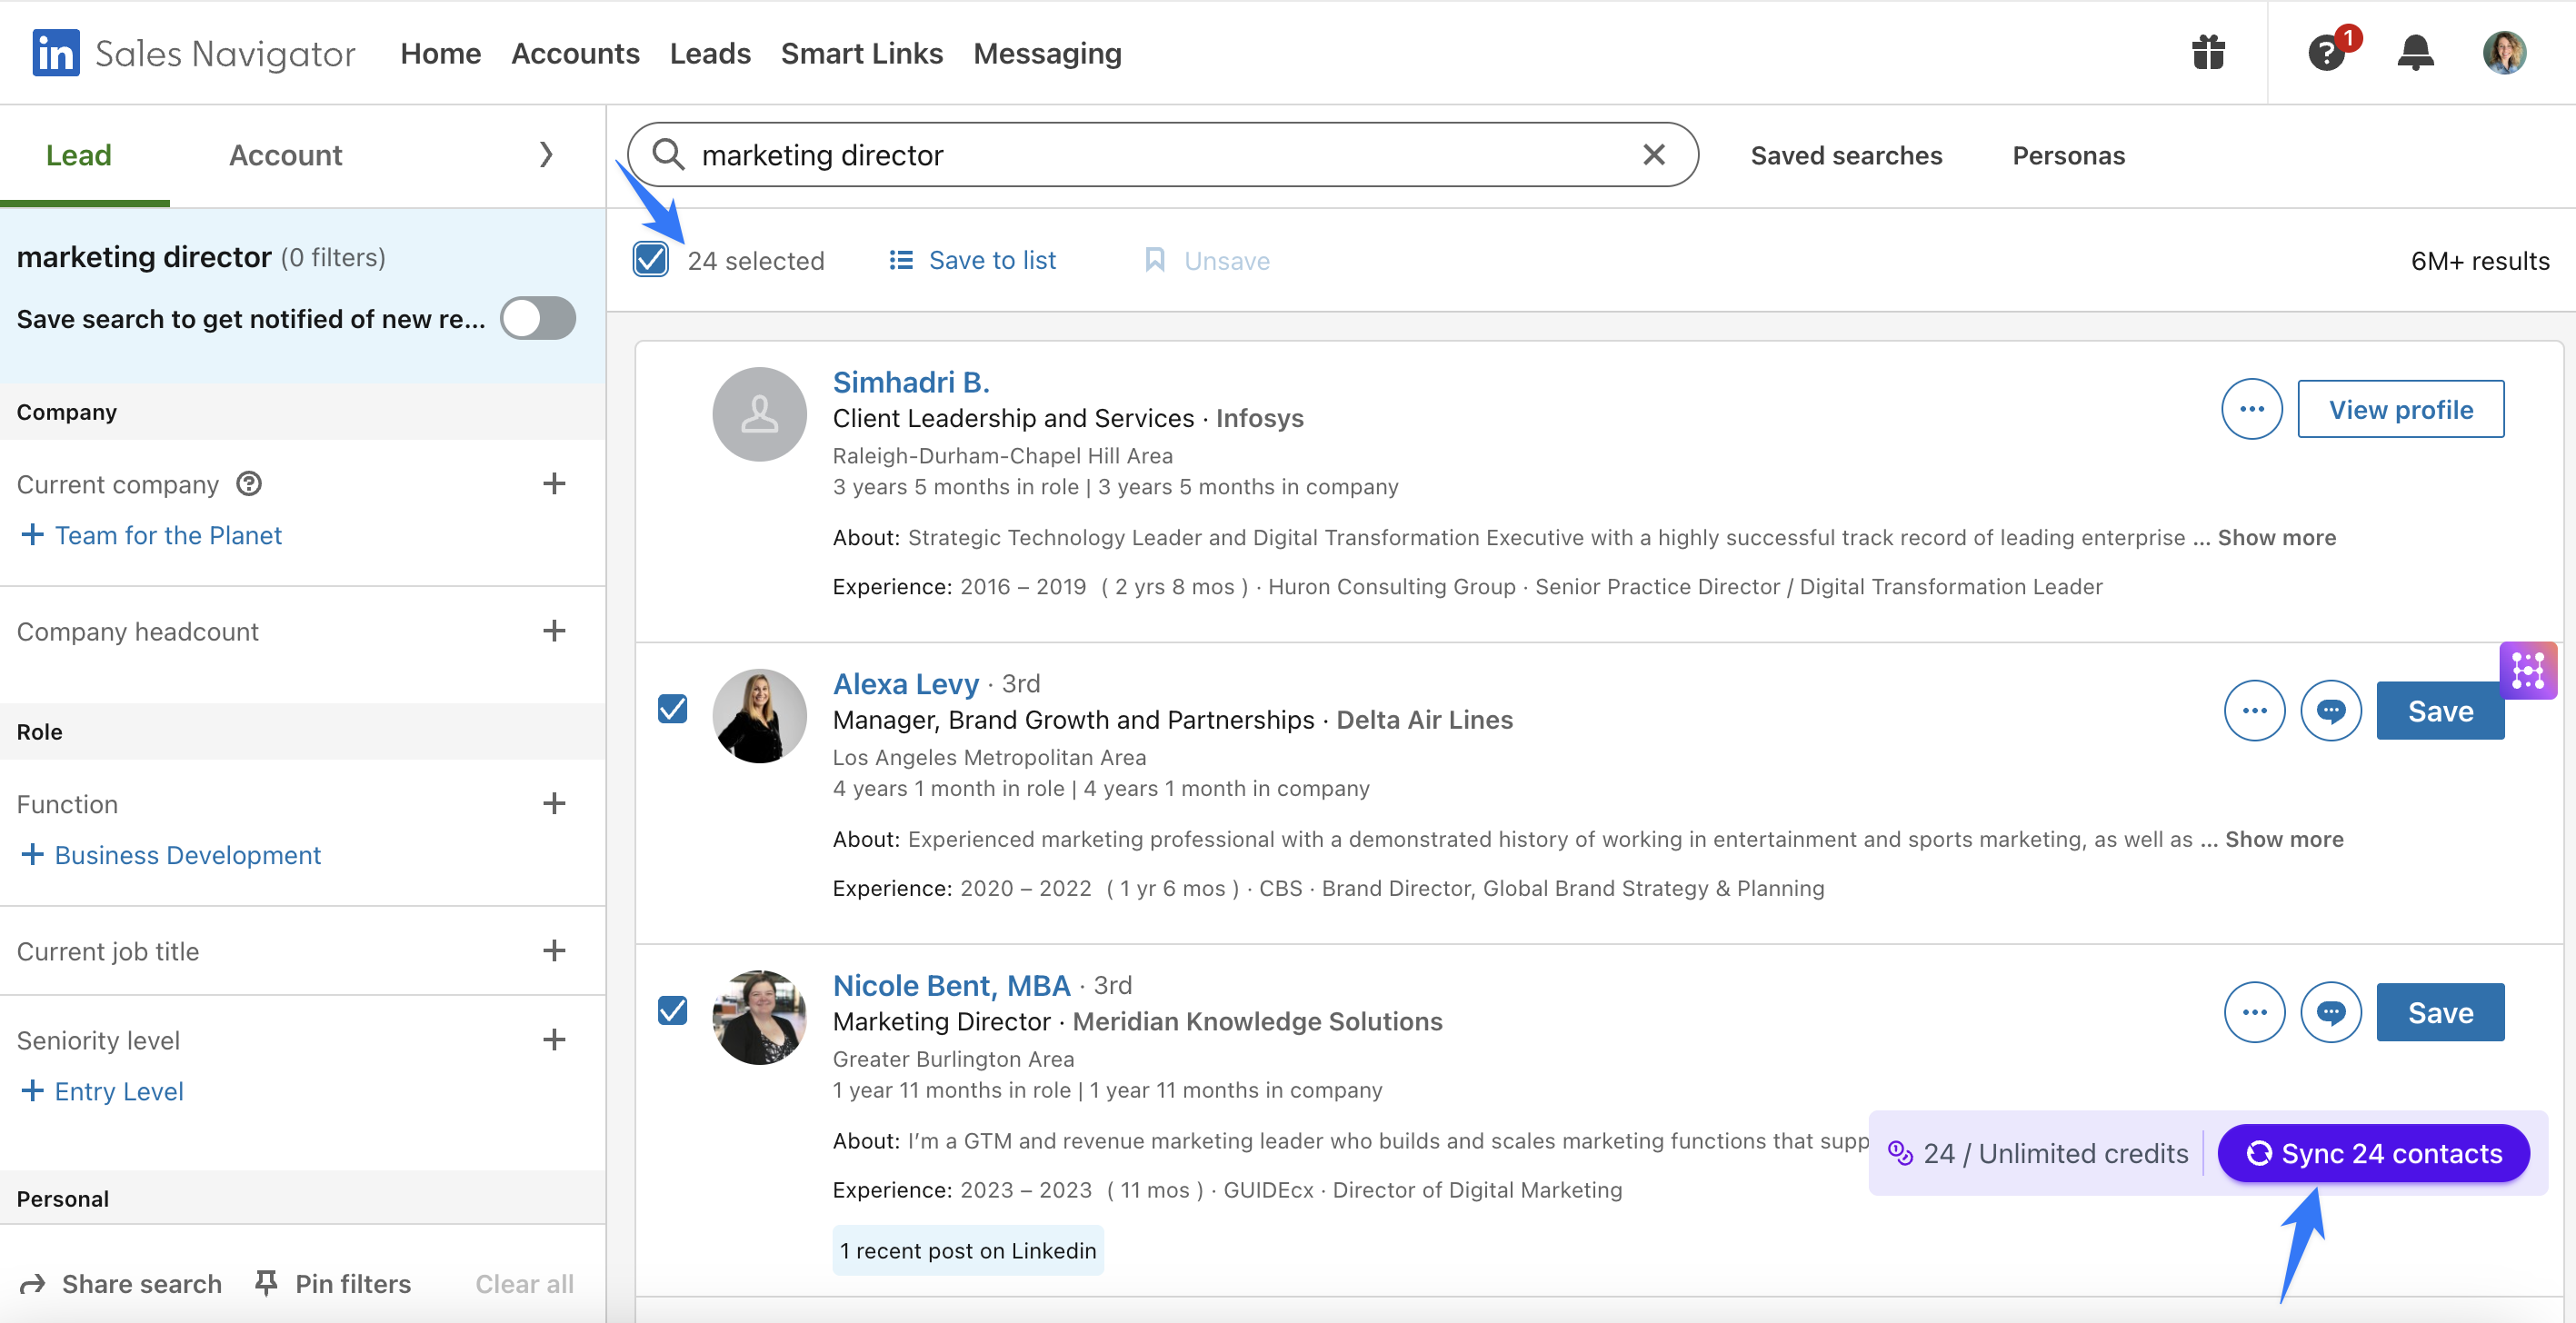Add Entry Level seniority filter
The width and height of the screenshot is (2576, 1323).
[x=102, y=1091]
